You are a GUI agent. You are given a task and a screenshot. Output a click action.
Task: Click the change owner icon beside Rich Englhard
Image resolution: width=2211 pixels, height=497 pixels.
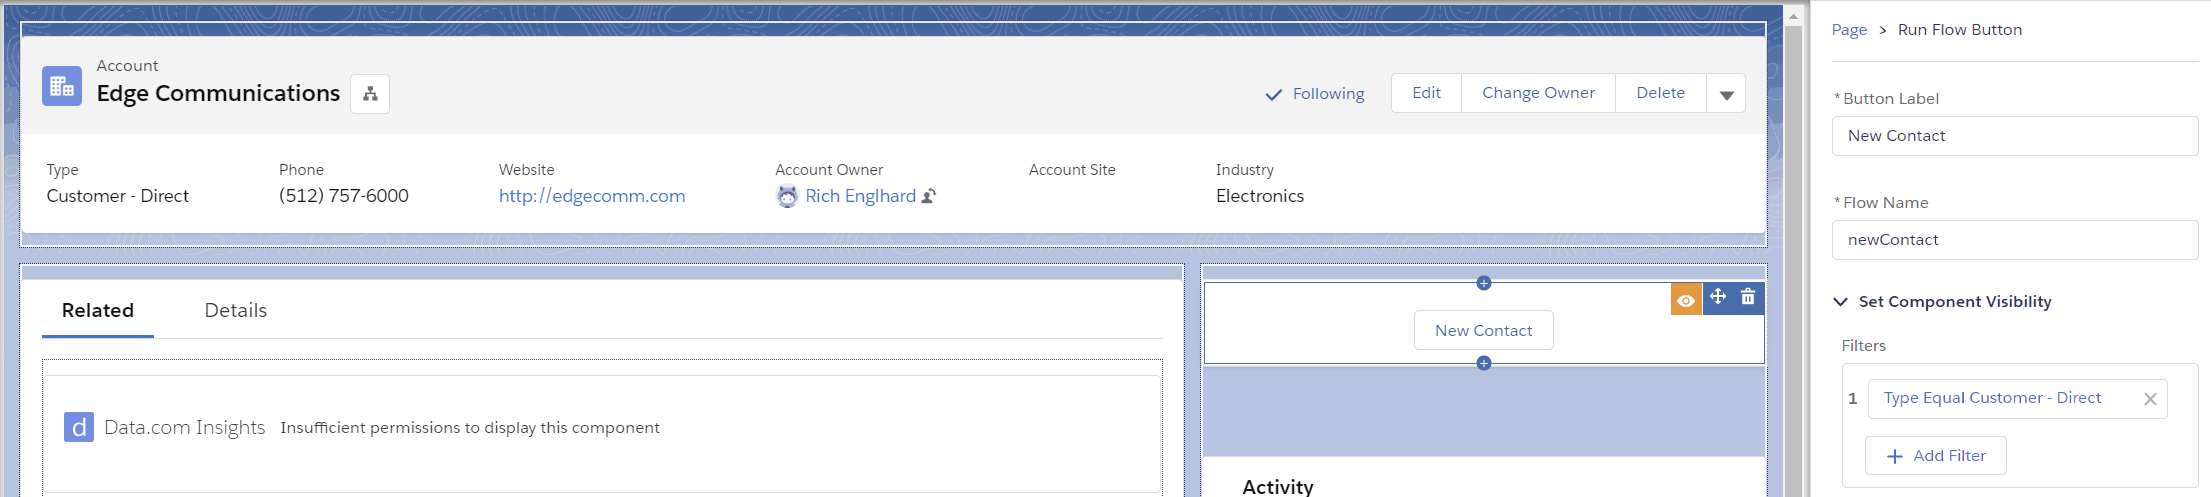pos(929,196)
